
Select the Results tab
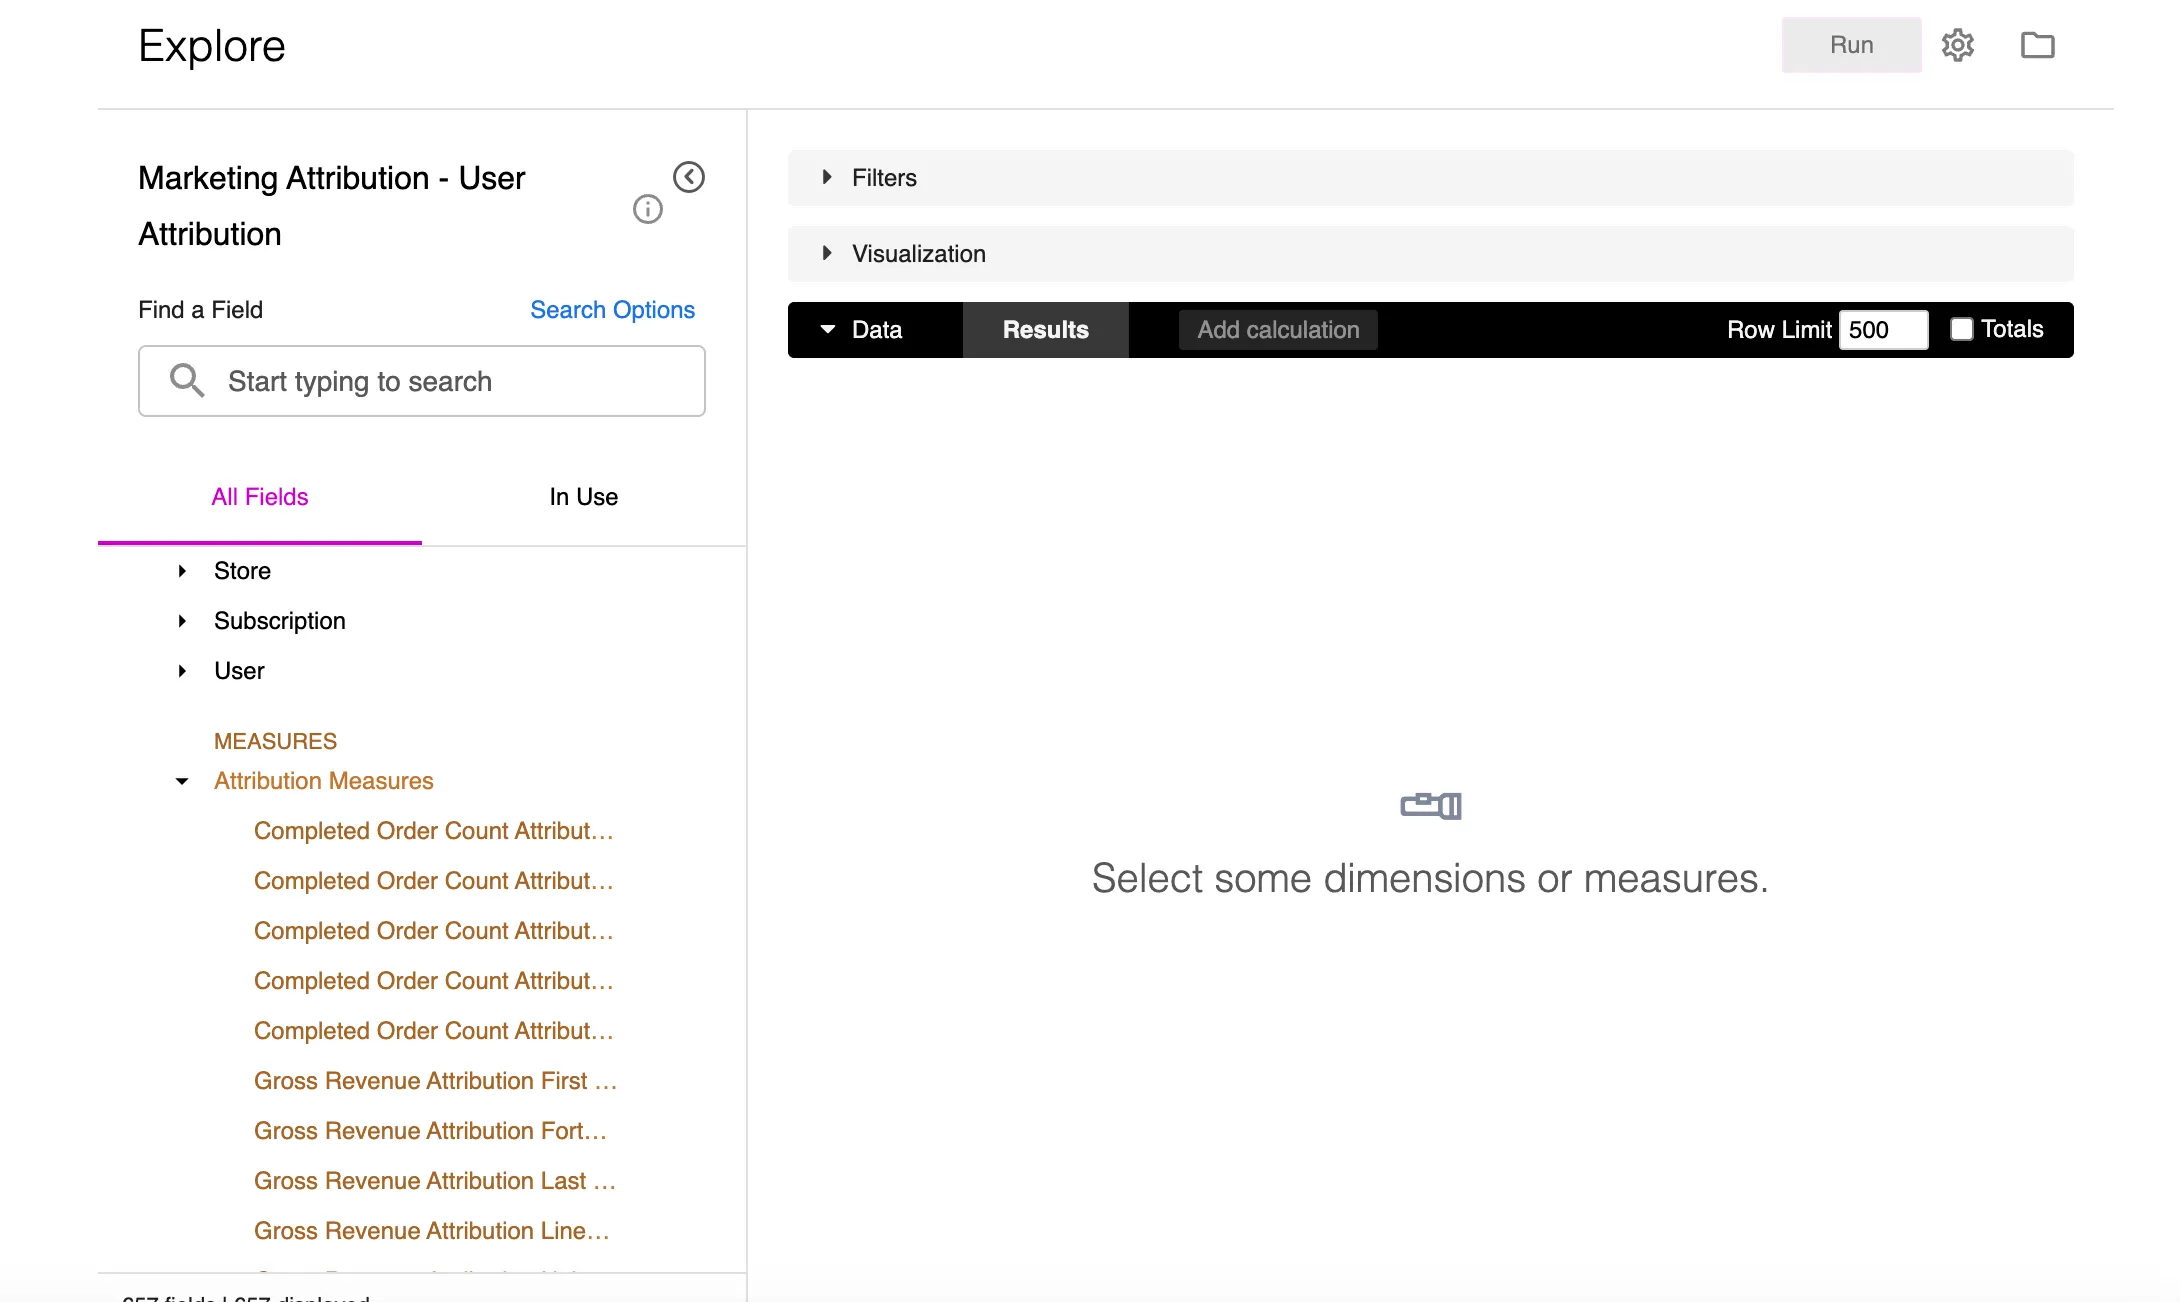(1045, 330)
